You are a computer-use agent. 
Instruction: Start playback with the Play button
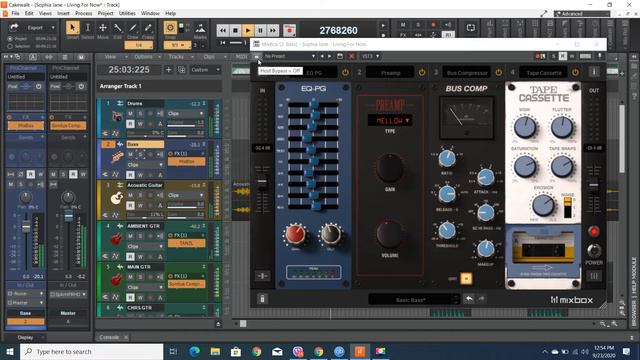[248, 30]
